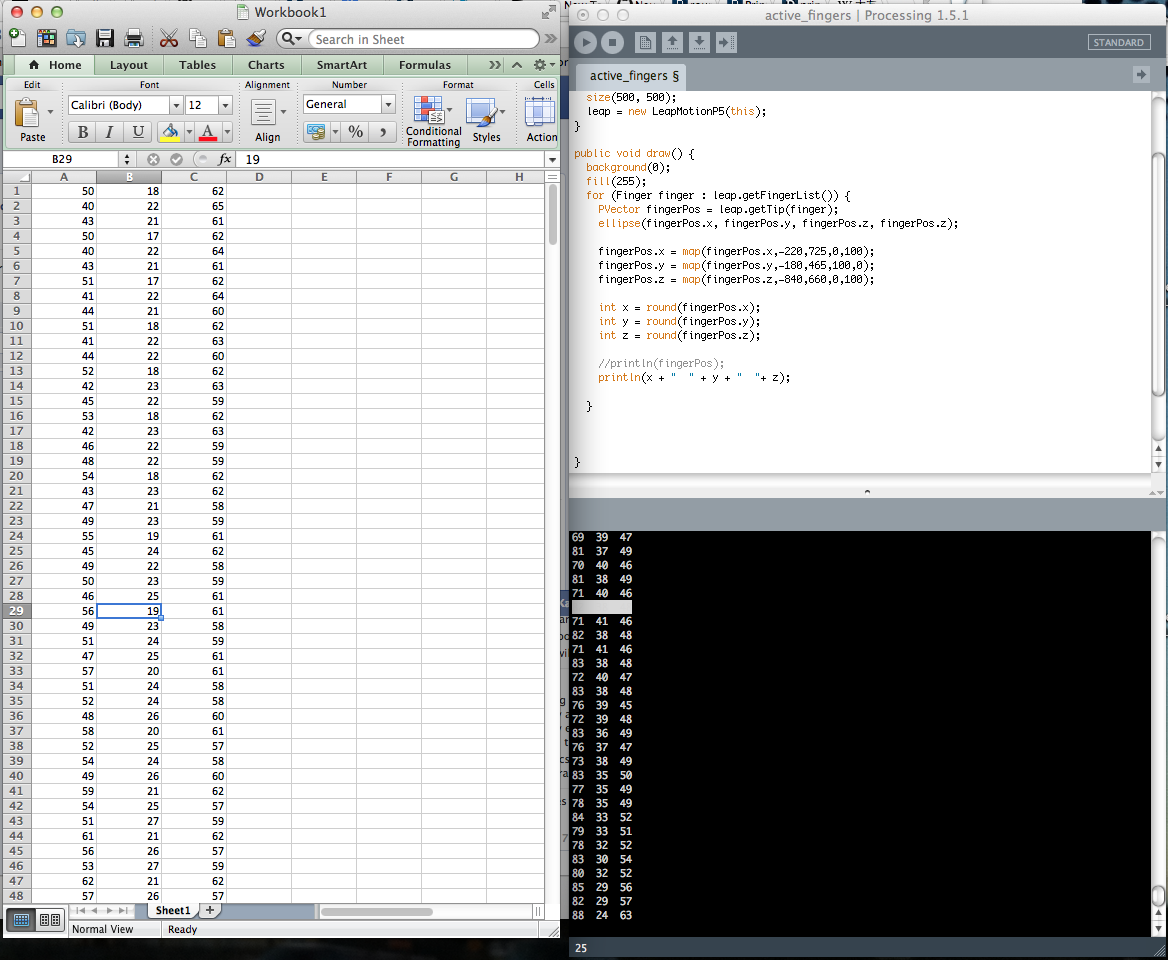Click the clipboard Paste icon in the Excel toolbar

click(x=226, y=38)
